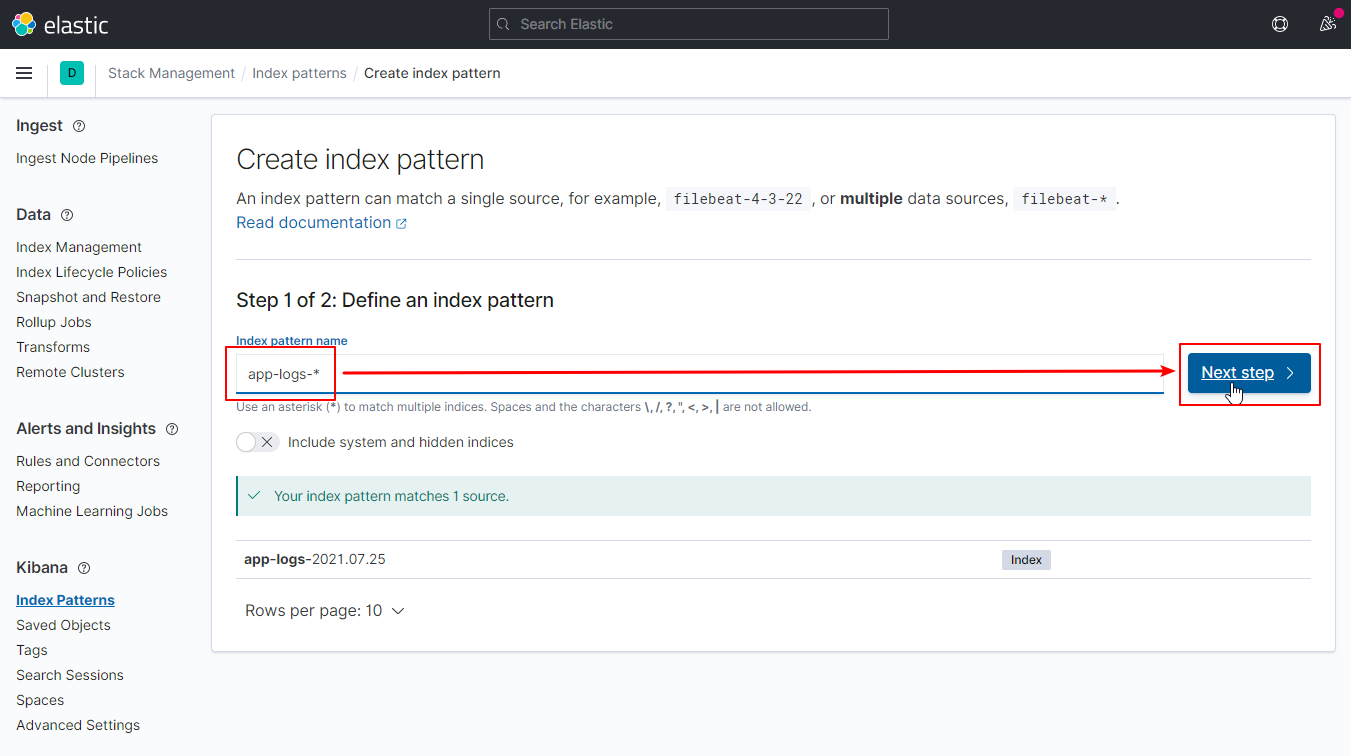Screen dimensions: 1351x756
Task: Select Index Patterns in the sidebar
Action: point(65,599)
